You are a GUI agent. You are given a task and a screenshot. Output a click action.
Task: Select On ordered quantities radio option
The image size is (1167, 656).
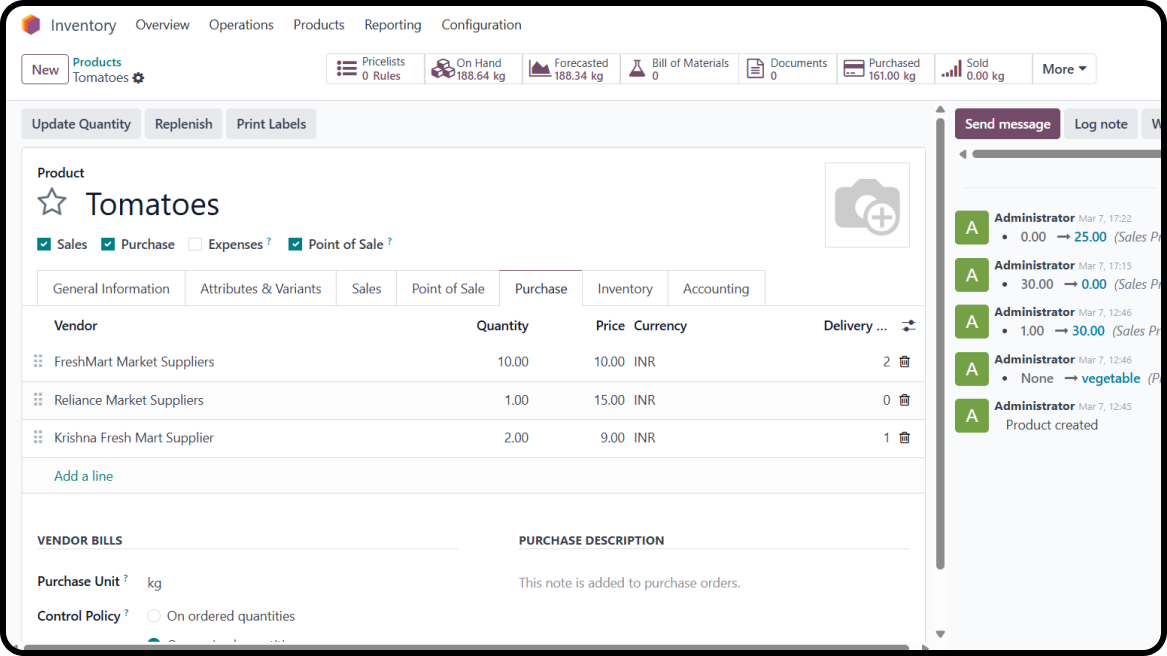click(154, 616)
